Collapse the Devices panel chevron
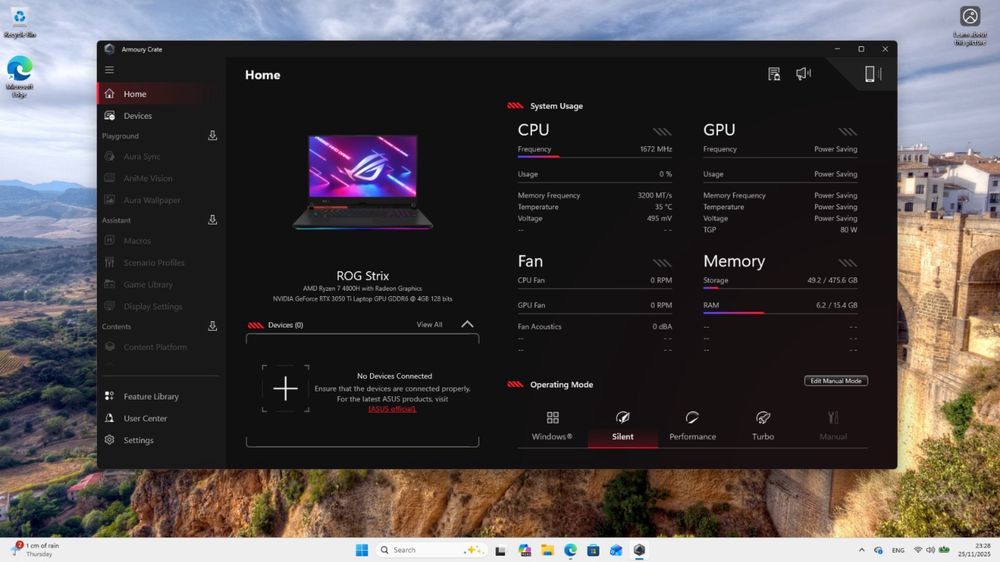The height and width of the screenshot is (562, 1000). coord(467,324)
